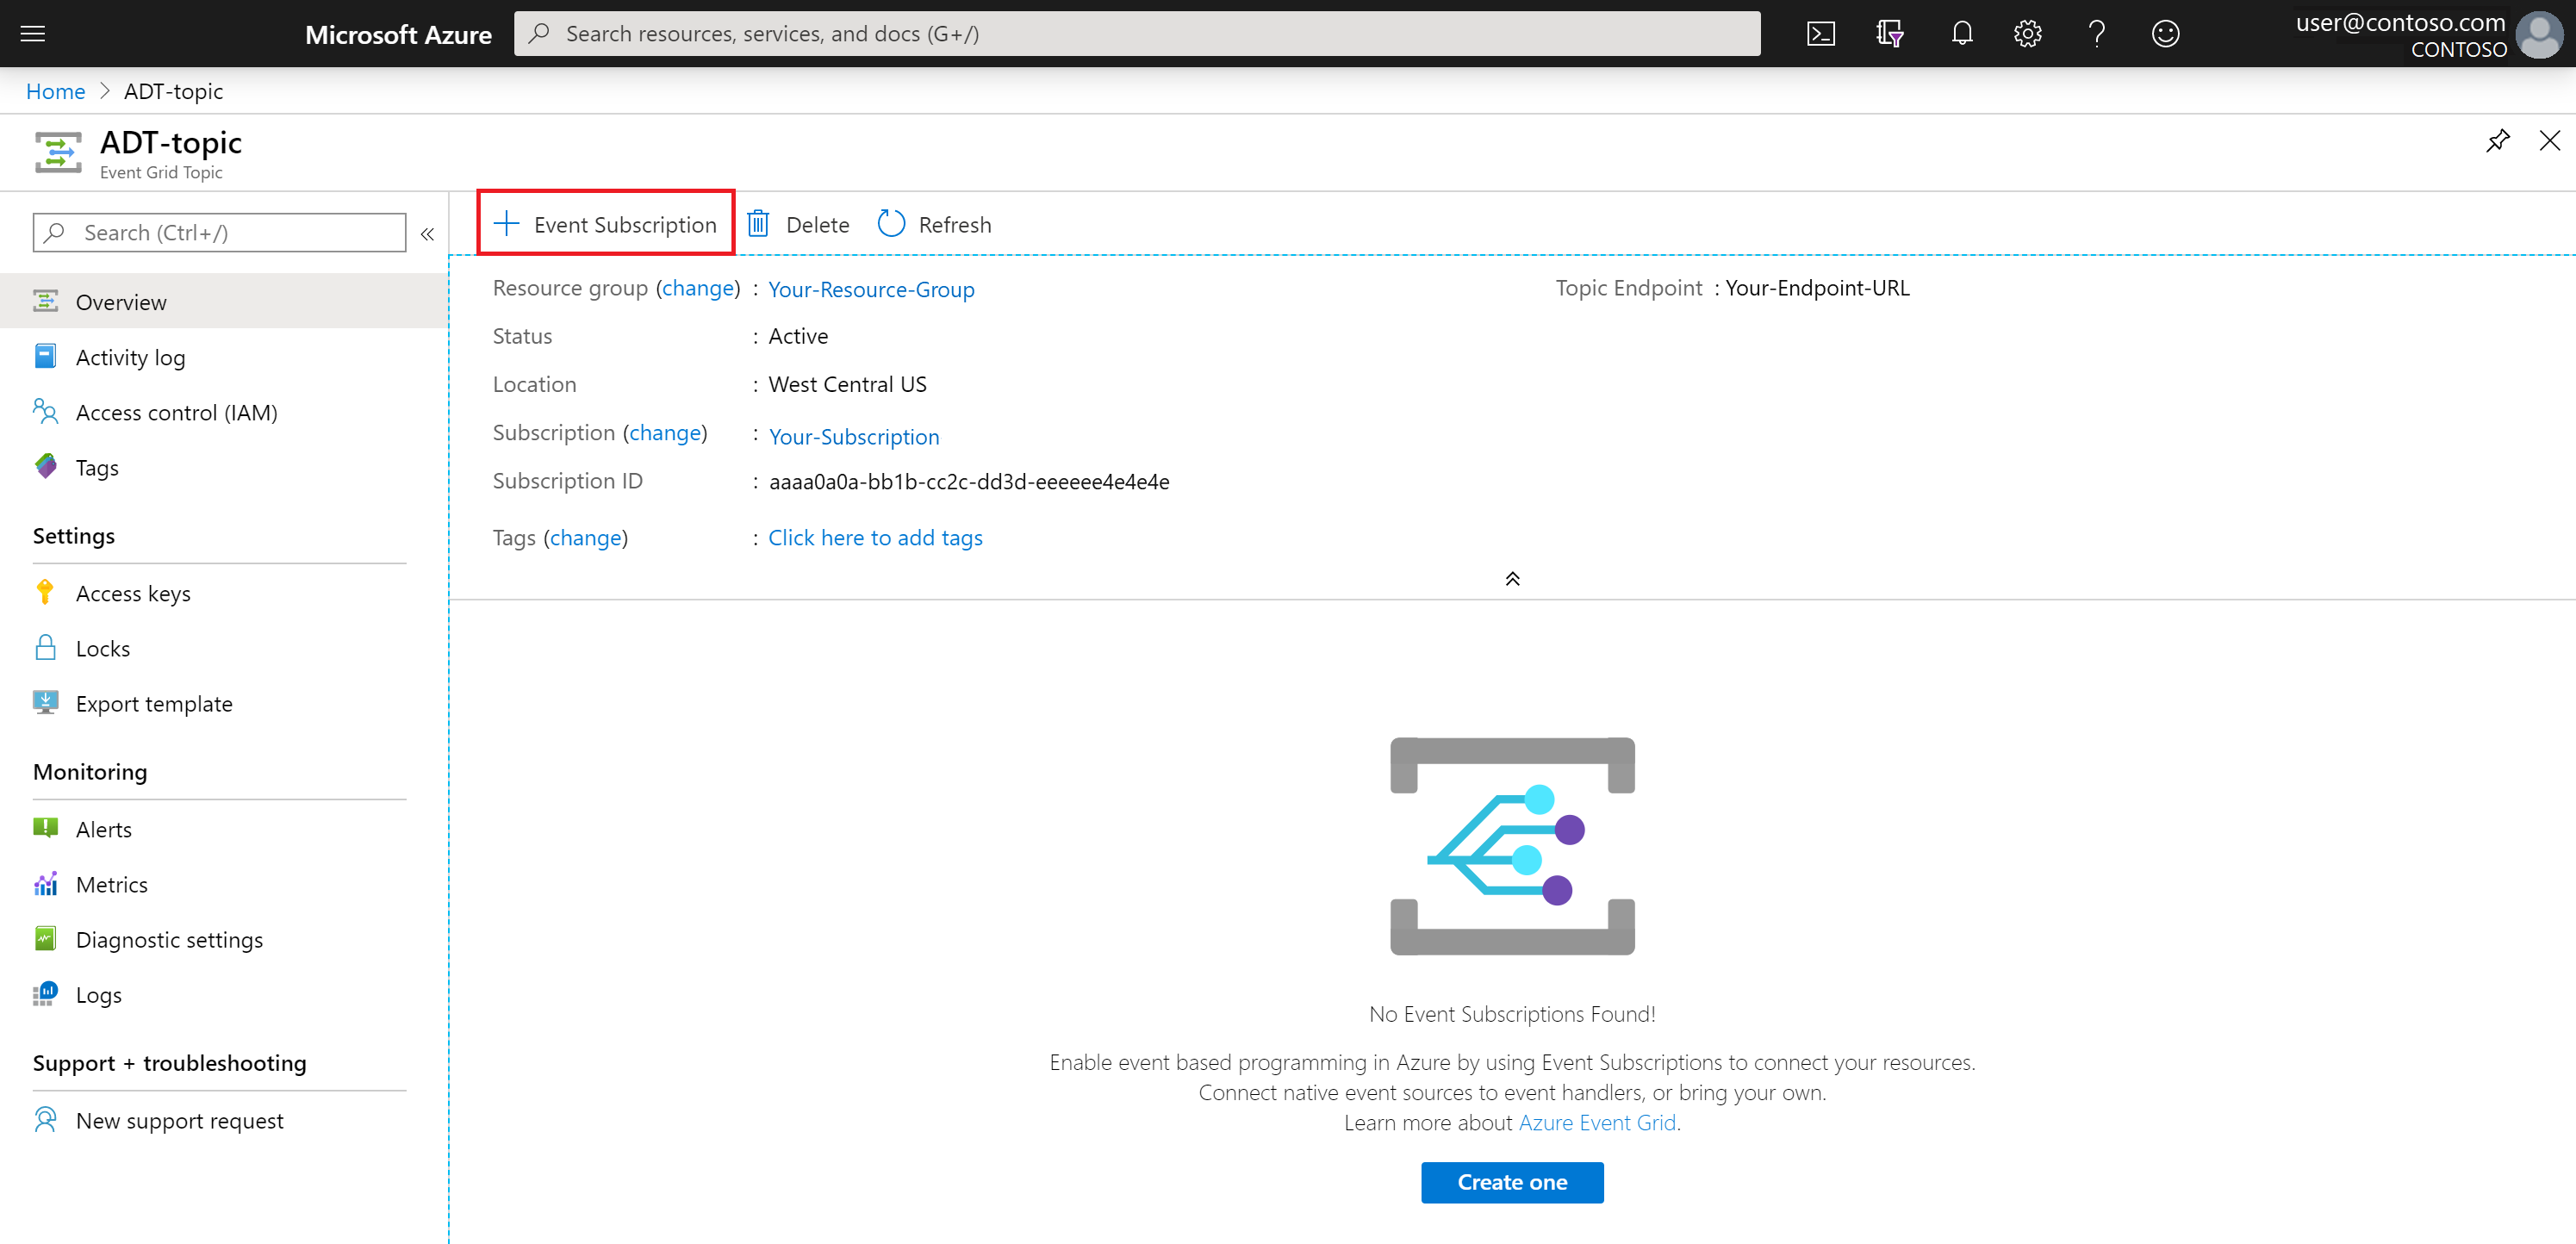Click the Tags sidebar icon
This screenshot has width=2576, height=1244.
click(46, 467)
